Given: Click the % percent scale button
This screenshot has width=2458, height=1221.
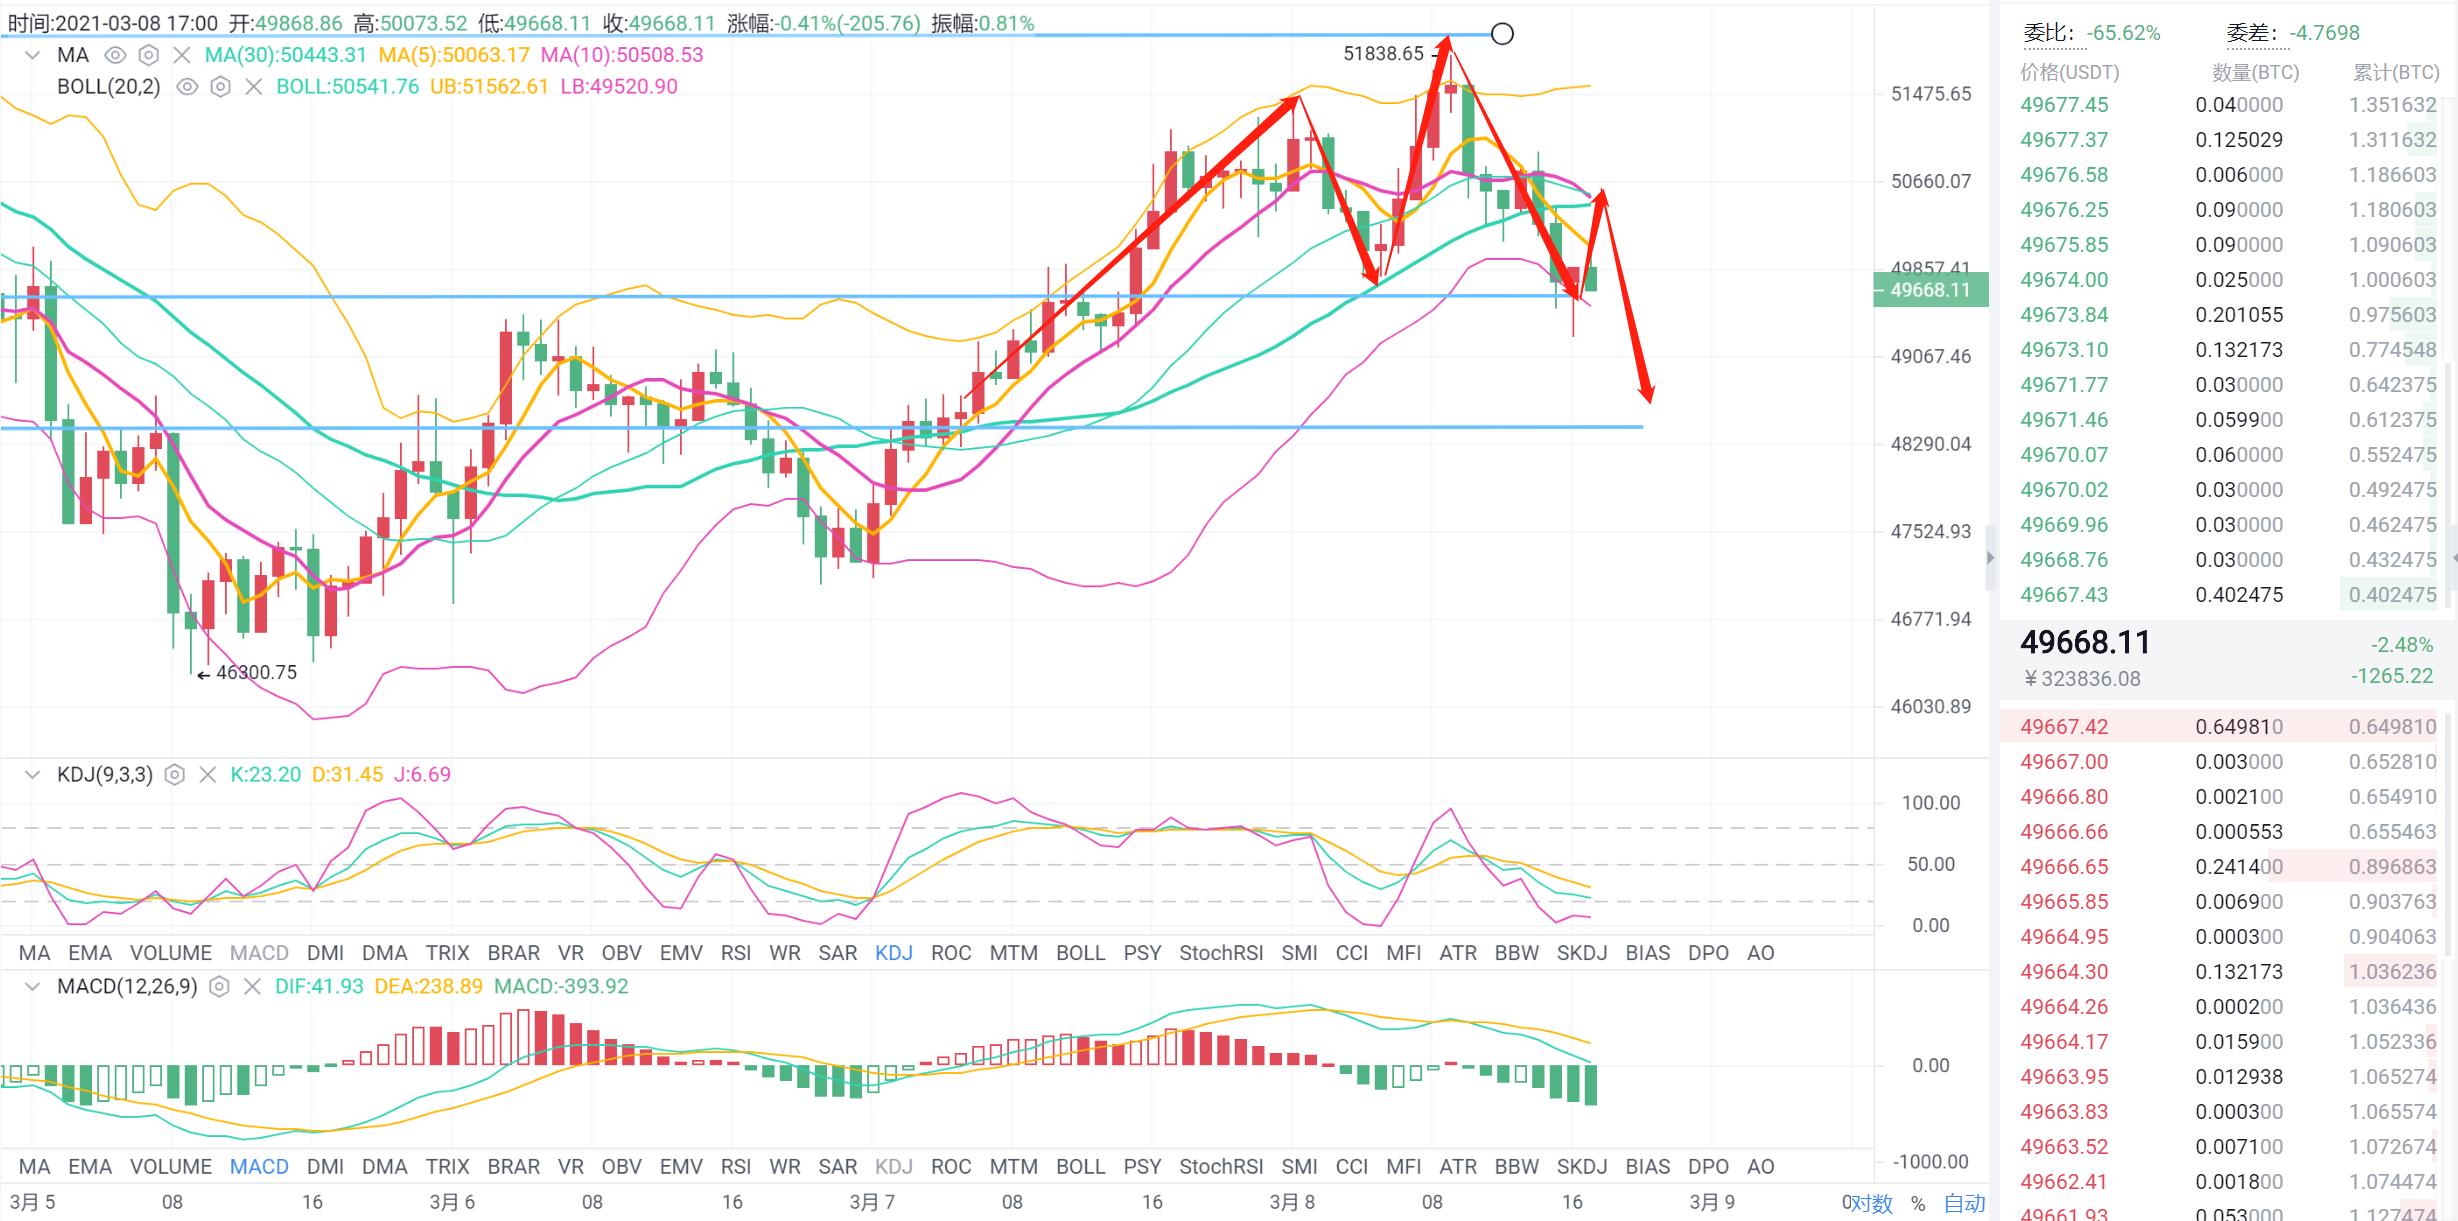Looking at the screenshot, I should pyautogui.click(x=1917, y=1203).
